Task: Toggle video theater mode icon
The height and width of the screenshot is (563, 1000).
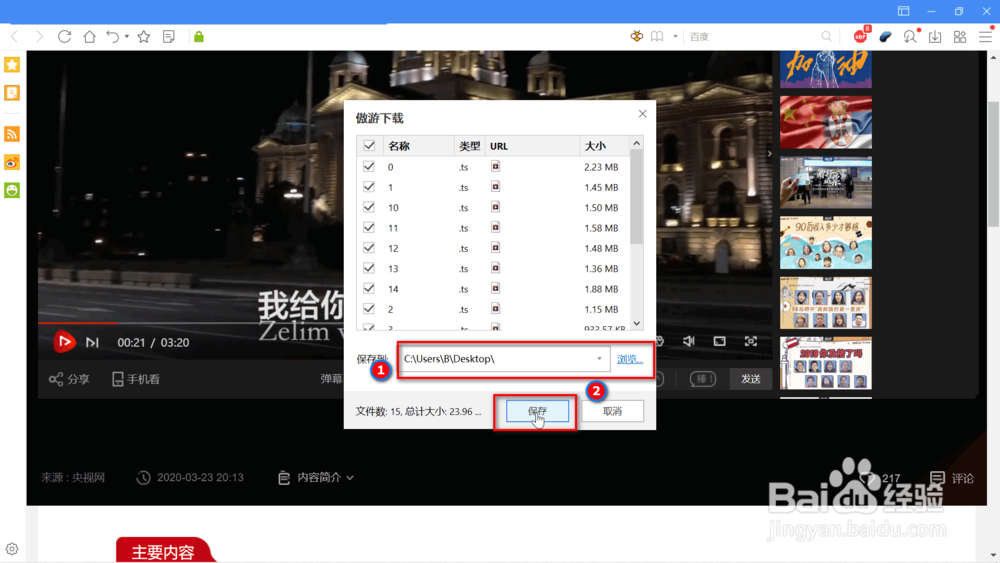Action: [719, 341]
